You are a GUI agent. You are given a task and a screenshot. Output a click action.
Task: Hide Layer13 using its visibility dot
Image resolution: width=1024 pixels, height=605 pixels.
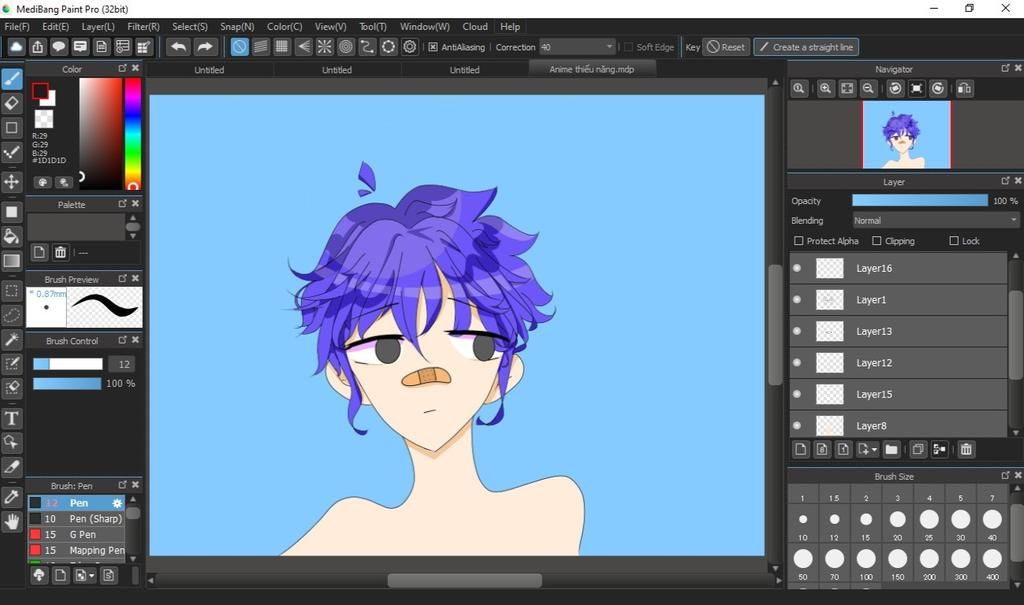point(797,331)
